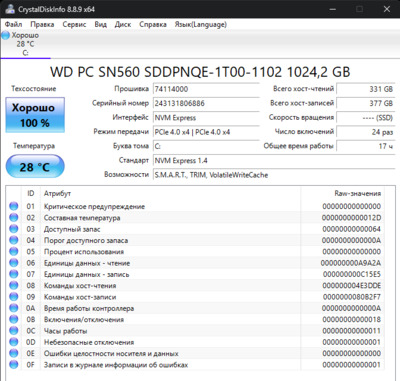Image resolution: width=400 pixels, height=381 pixels.
Task: Click the Возможности field with S.M.A.R.T., TRIM
Action: point(274,175)
